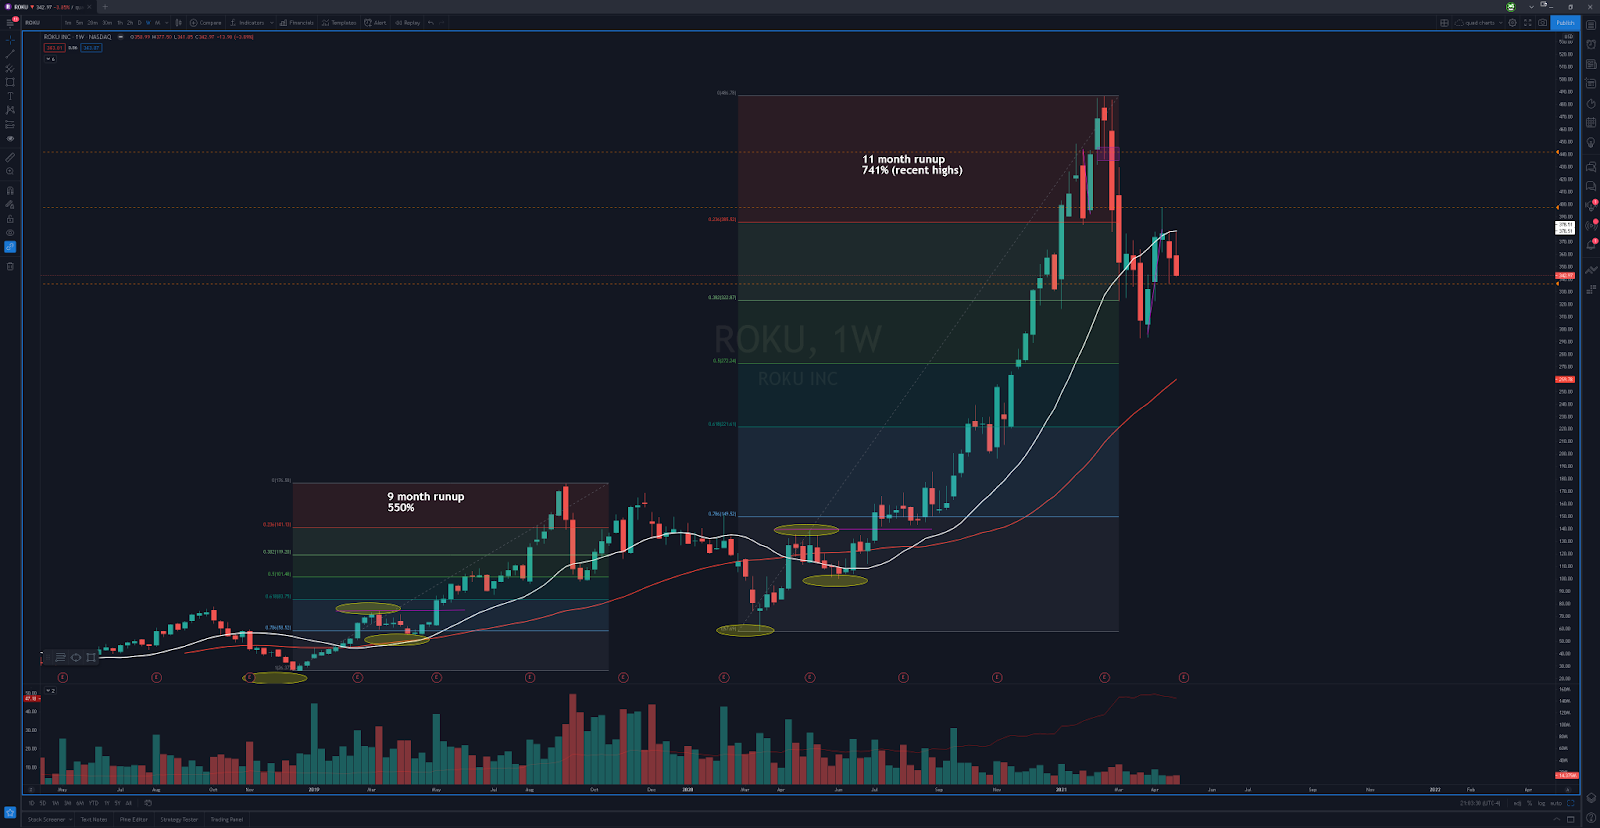Expand the Indicators favorites dropdown arrow
This screenshot has width=1600, height=828.
(272, 23)
